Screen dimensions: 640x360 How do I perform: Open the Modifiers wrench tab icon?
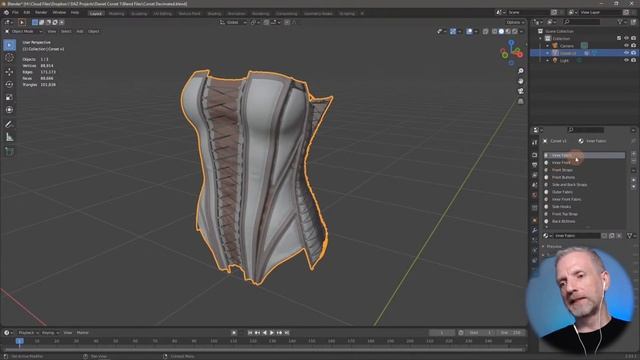(x=535, y=231)
